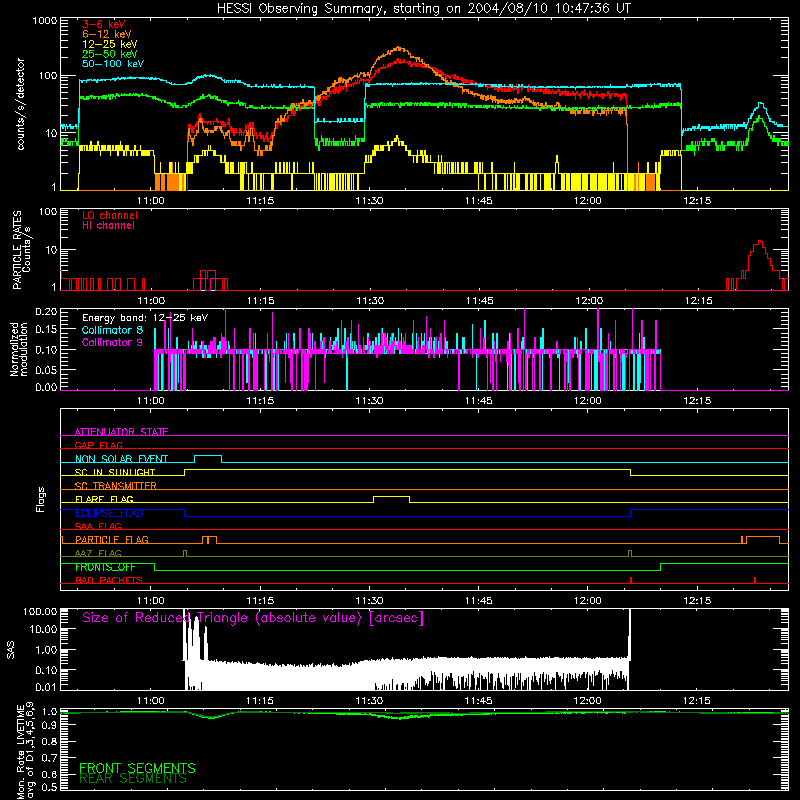Select the 'PARTICLE FLAG' label
Screen dimensions: 800x800
coord(112,539)
